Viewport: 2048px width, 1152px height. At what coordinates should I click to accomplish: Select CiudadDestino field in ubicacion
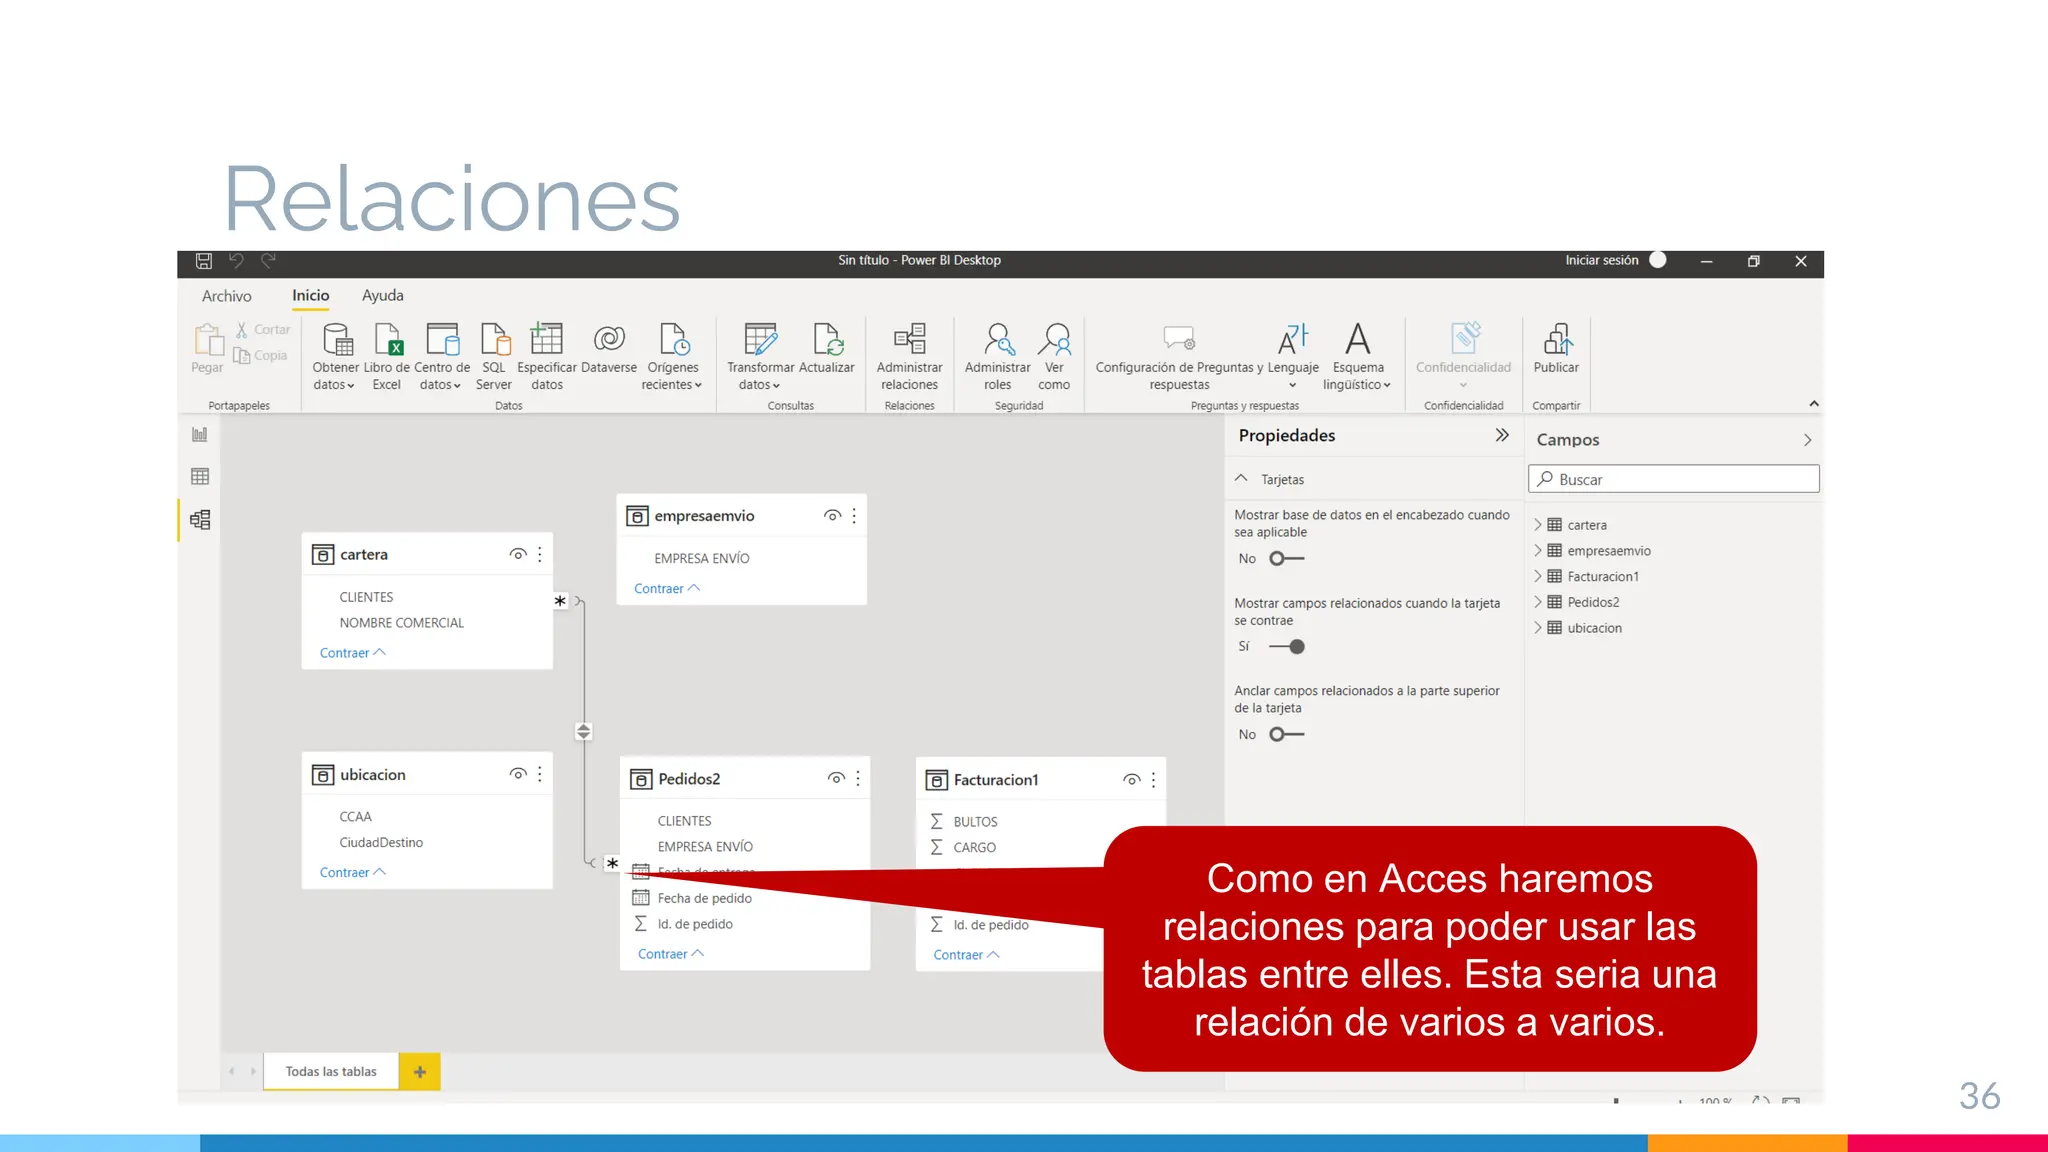click(381, 843)
